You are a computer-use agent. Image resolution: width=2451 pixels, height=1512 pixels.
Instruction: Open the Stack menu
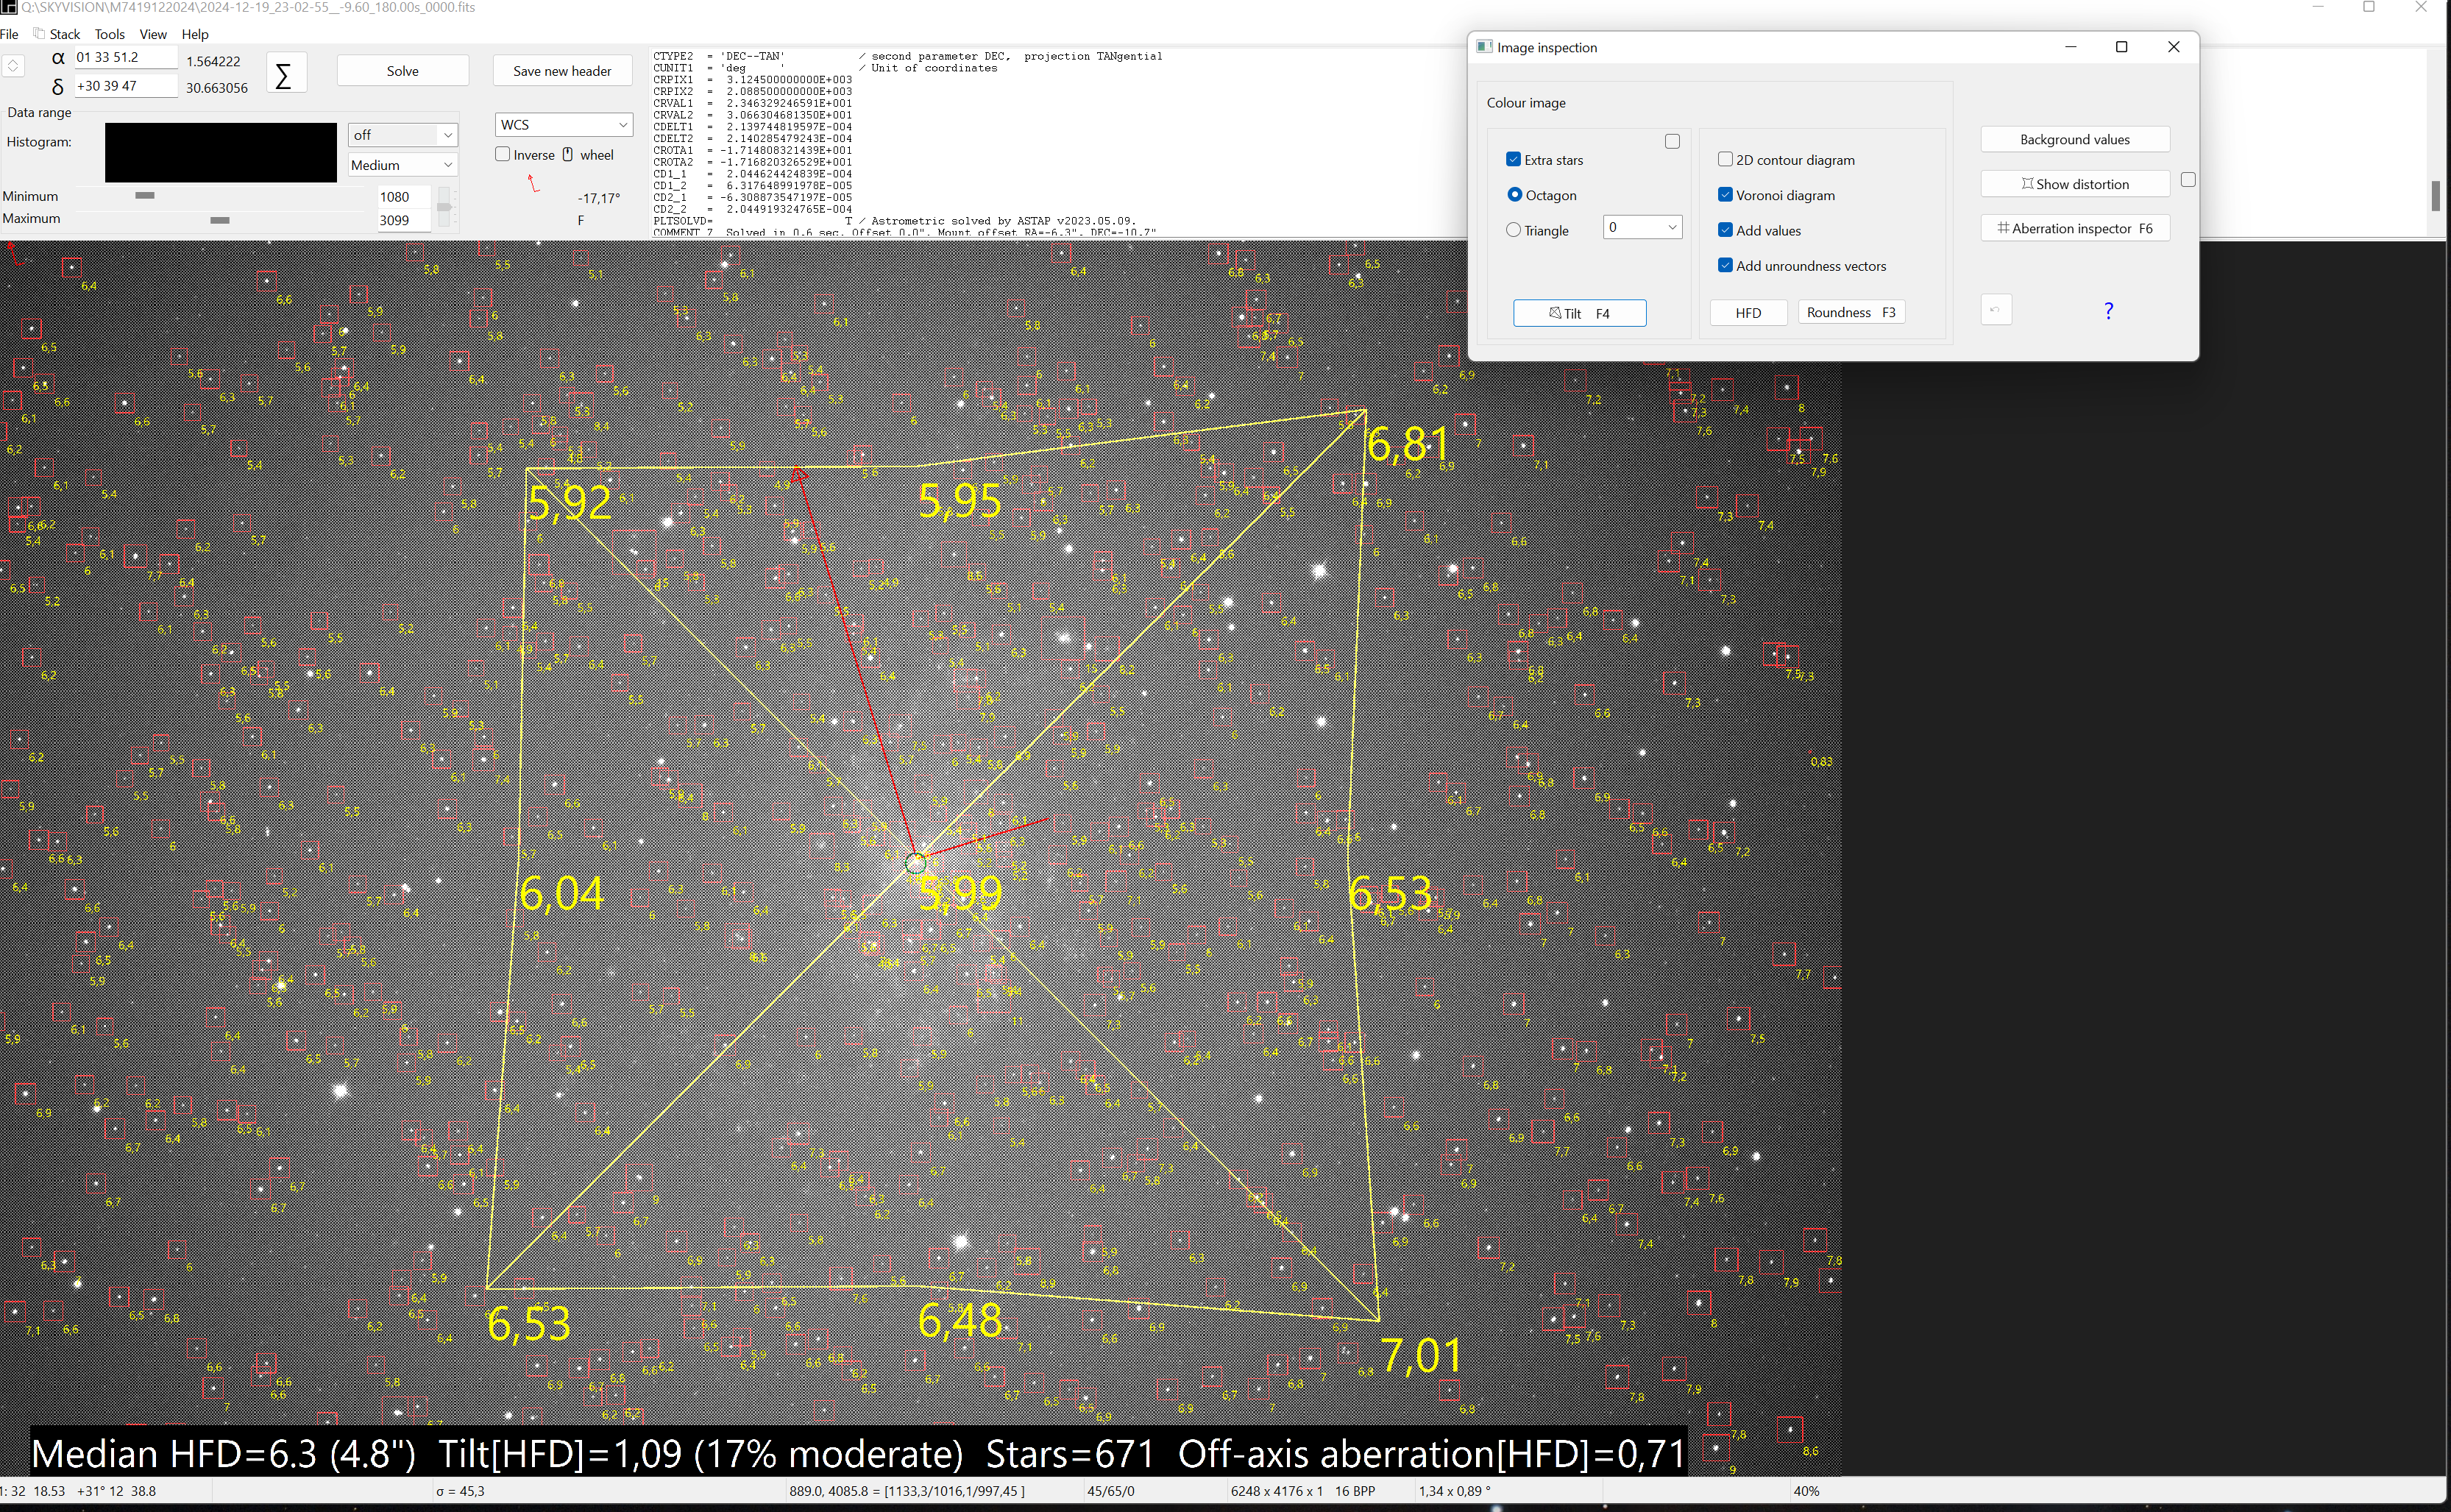coord(64,34)
